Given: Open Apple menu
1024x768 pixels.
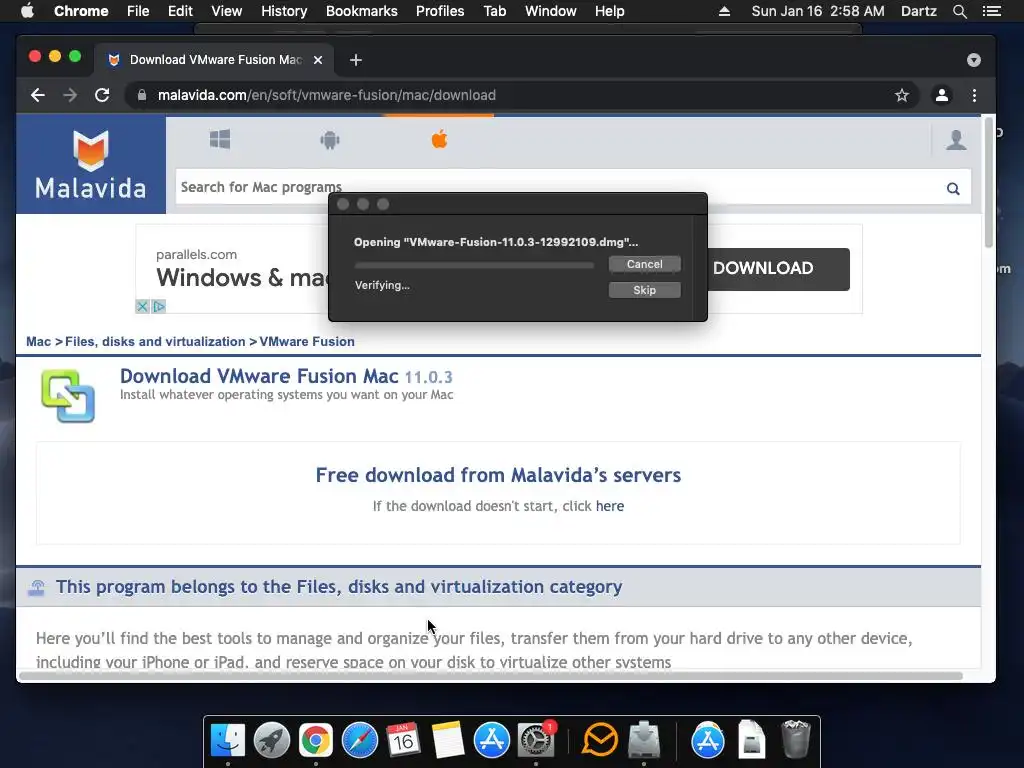Looking at the screenshot, I should click(x=27, y=11).
